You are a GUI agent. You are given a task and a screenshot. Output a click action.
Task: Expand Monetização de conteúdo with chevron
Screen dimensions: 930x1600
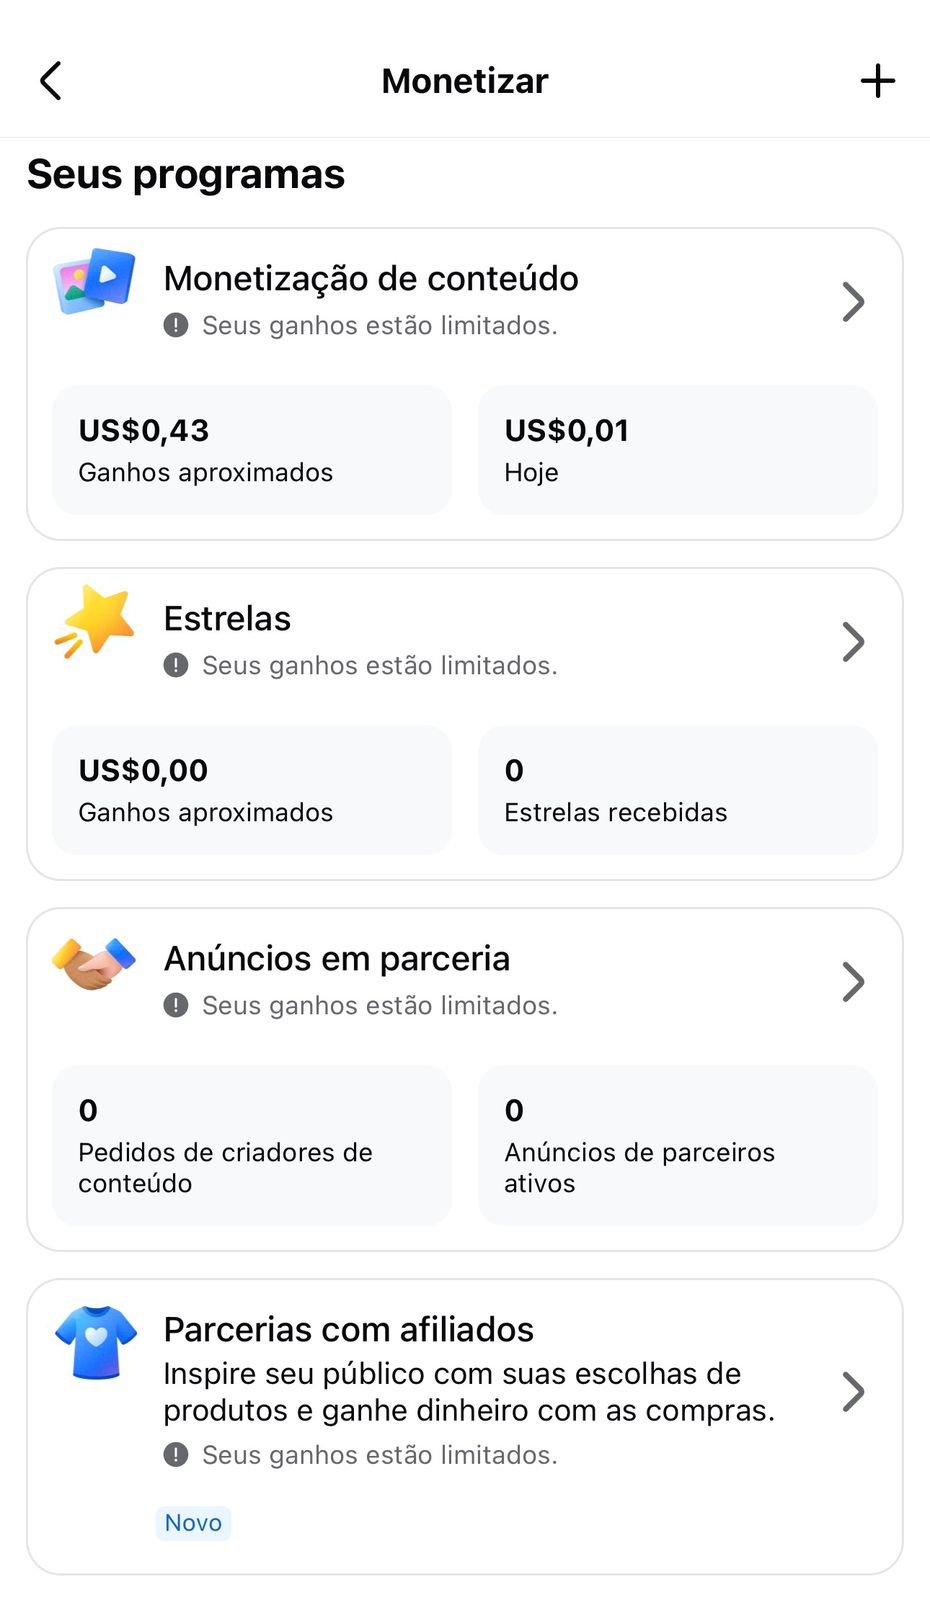click(x=853, y=302)
